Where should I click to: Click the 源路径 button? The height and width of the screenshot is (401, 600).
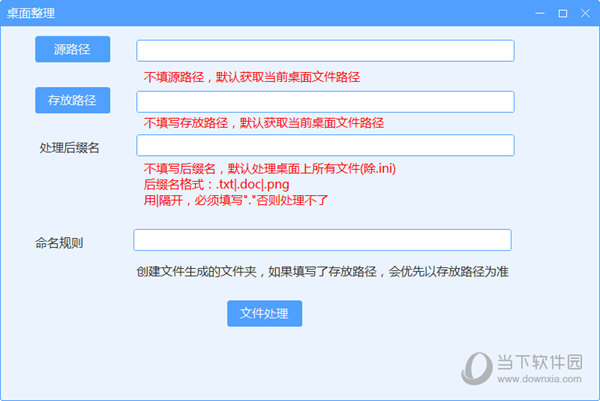pyautogui.click(x=73, y=49)
